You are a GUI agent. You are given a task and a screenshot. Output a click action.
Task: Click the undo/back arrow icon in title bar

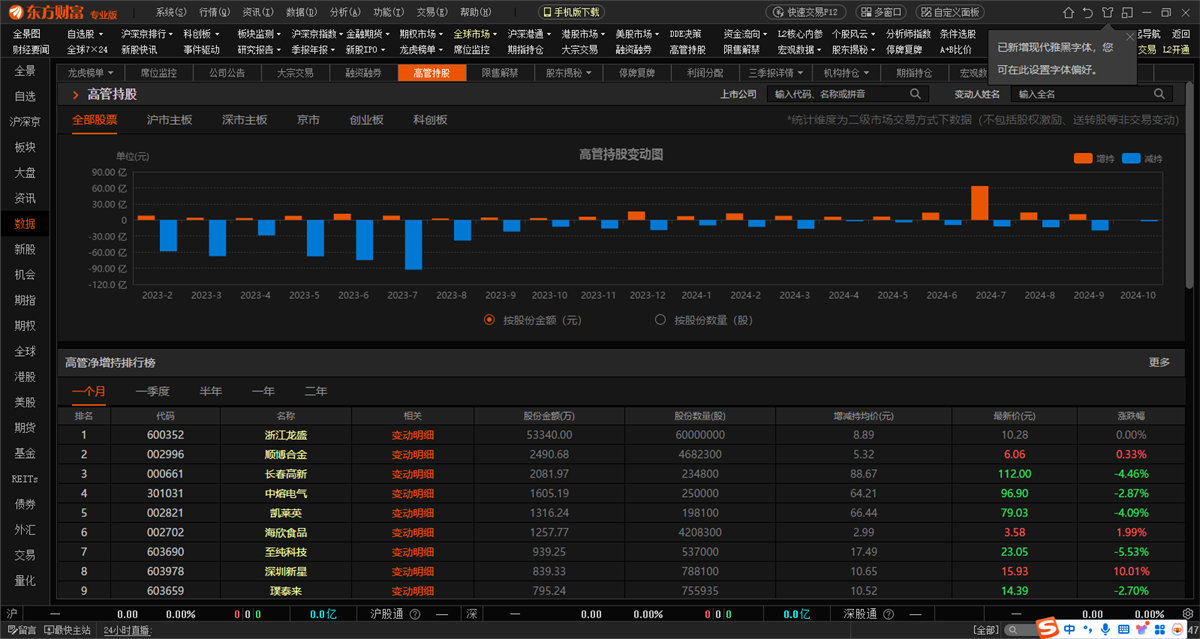pyautogui.click(x=1087, y=12)
